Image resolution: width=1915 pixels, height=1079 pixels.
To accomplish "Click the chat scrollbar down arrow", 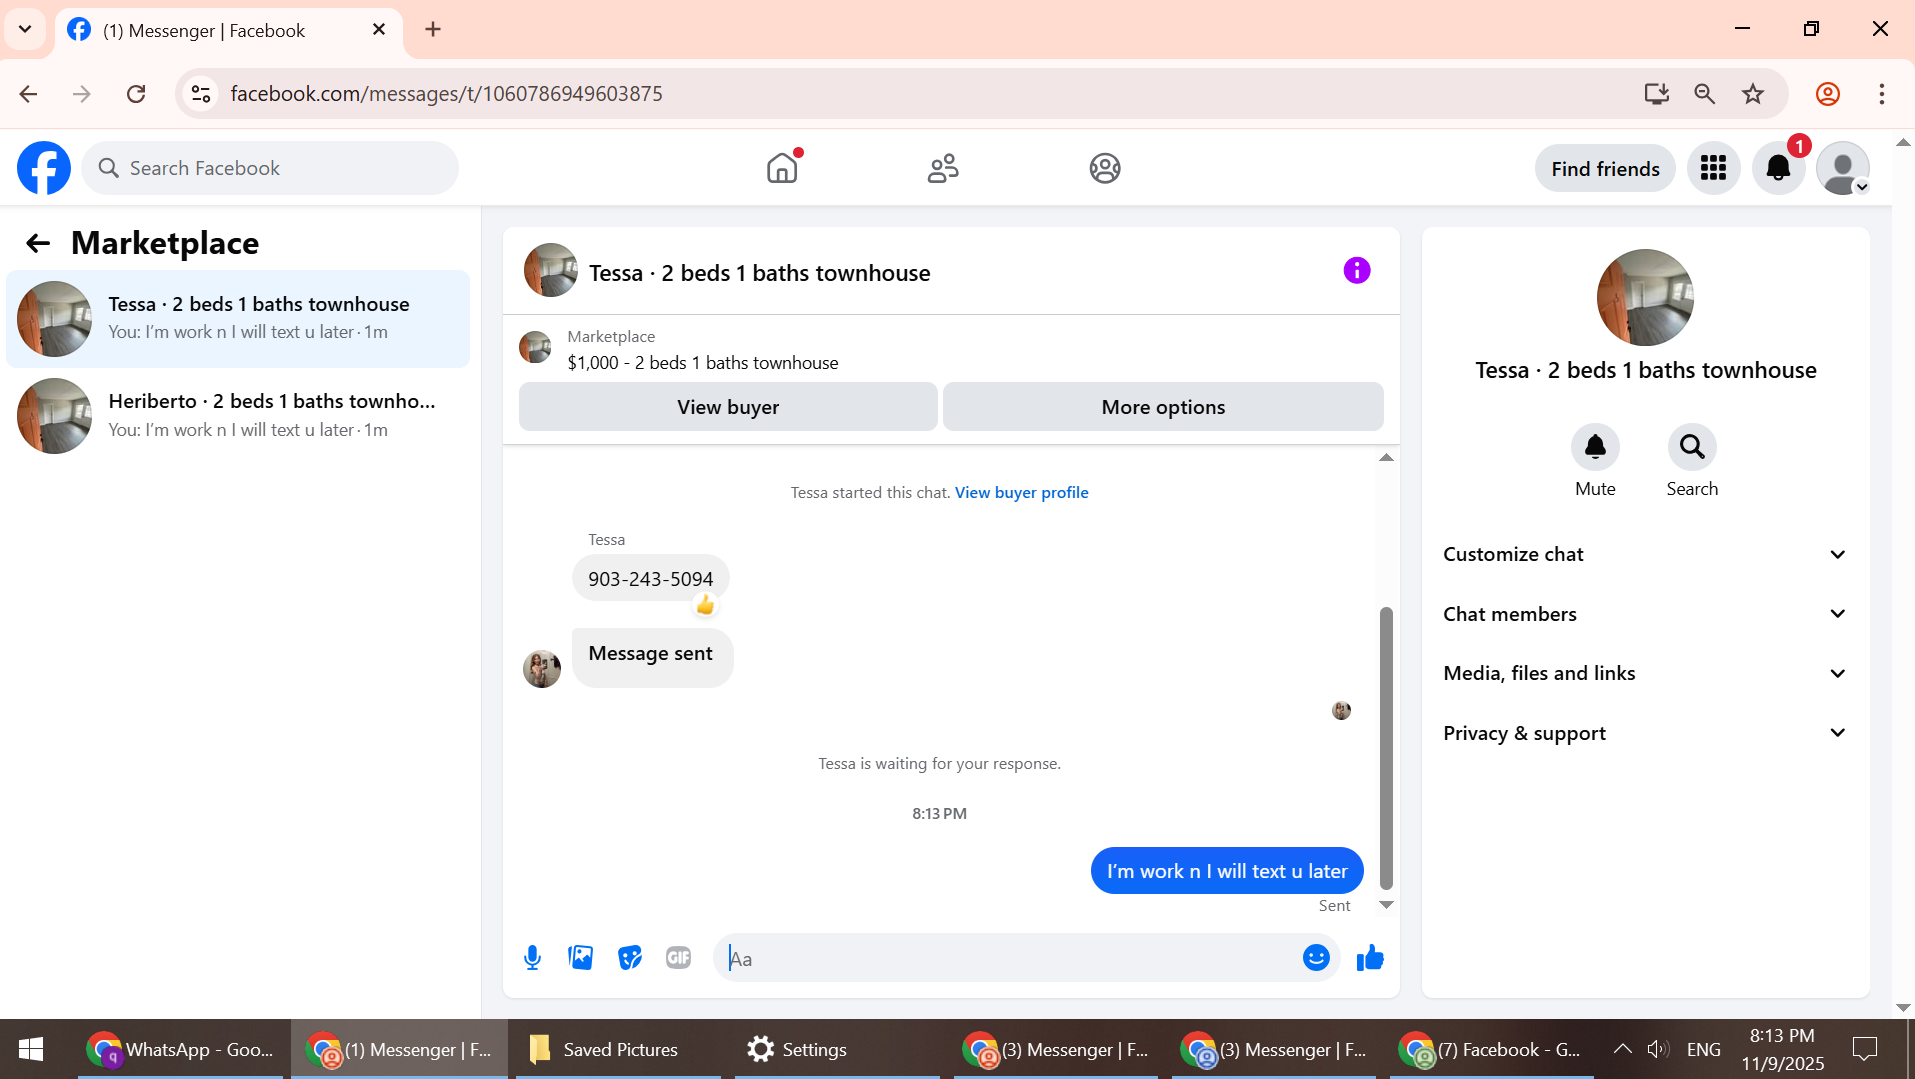I will pos(1386,905).
